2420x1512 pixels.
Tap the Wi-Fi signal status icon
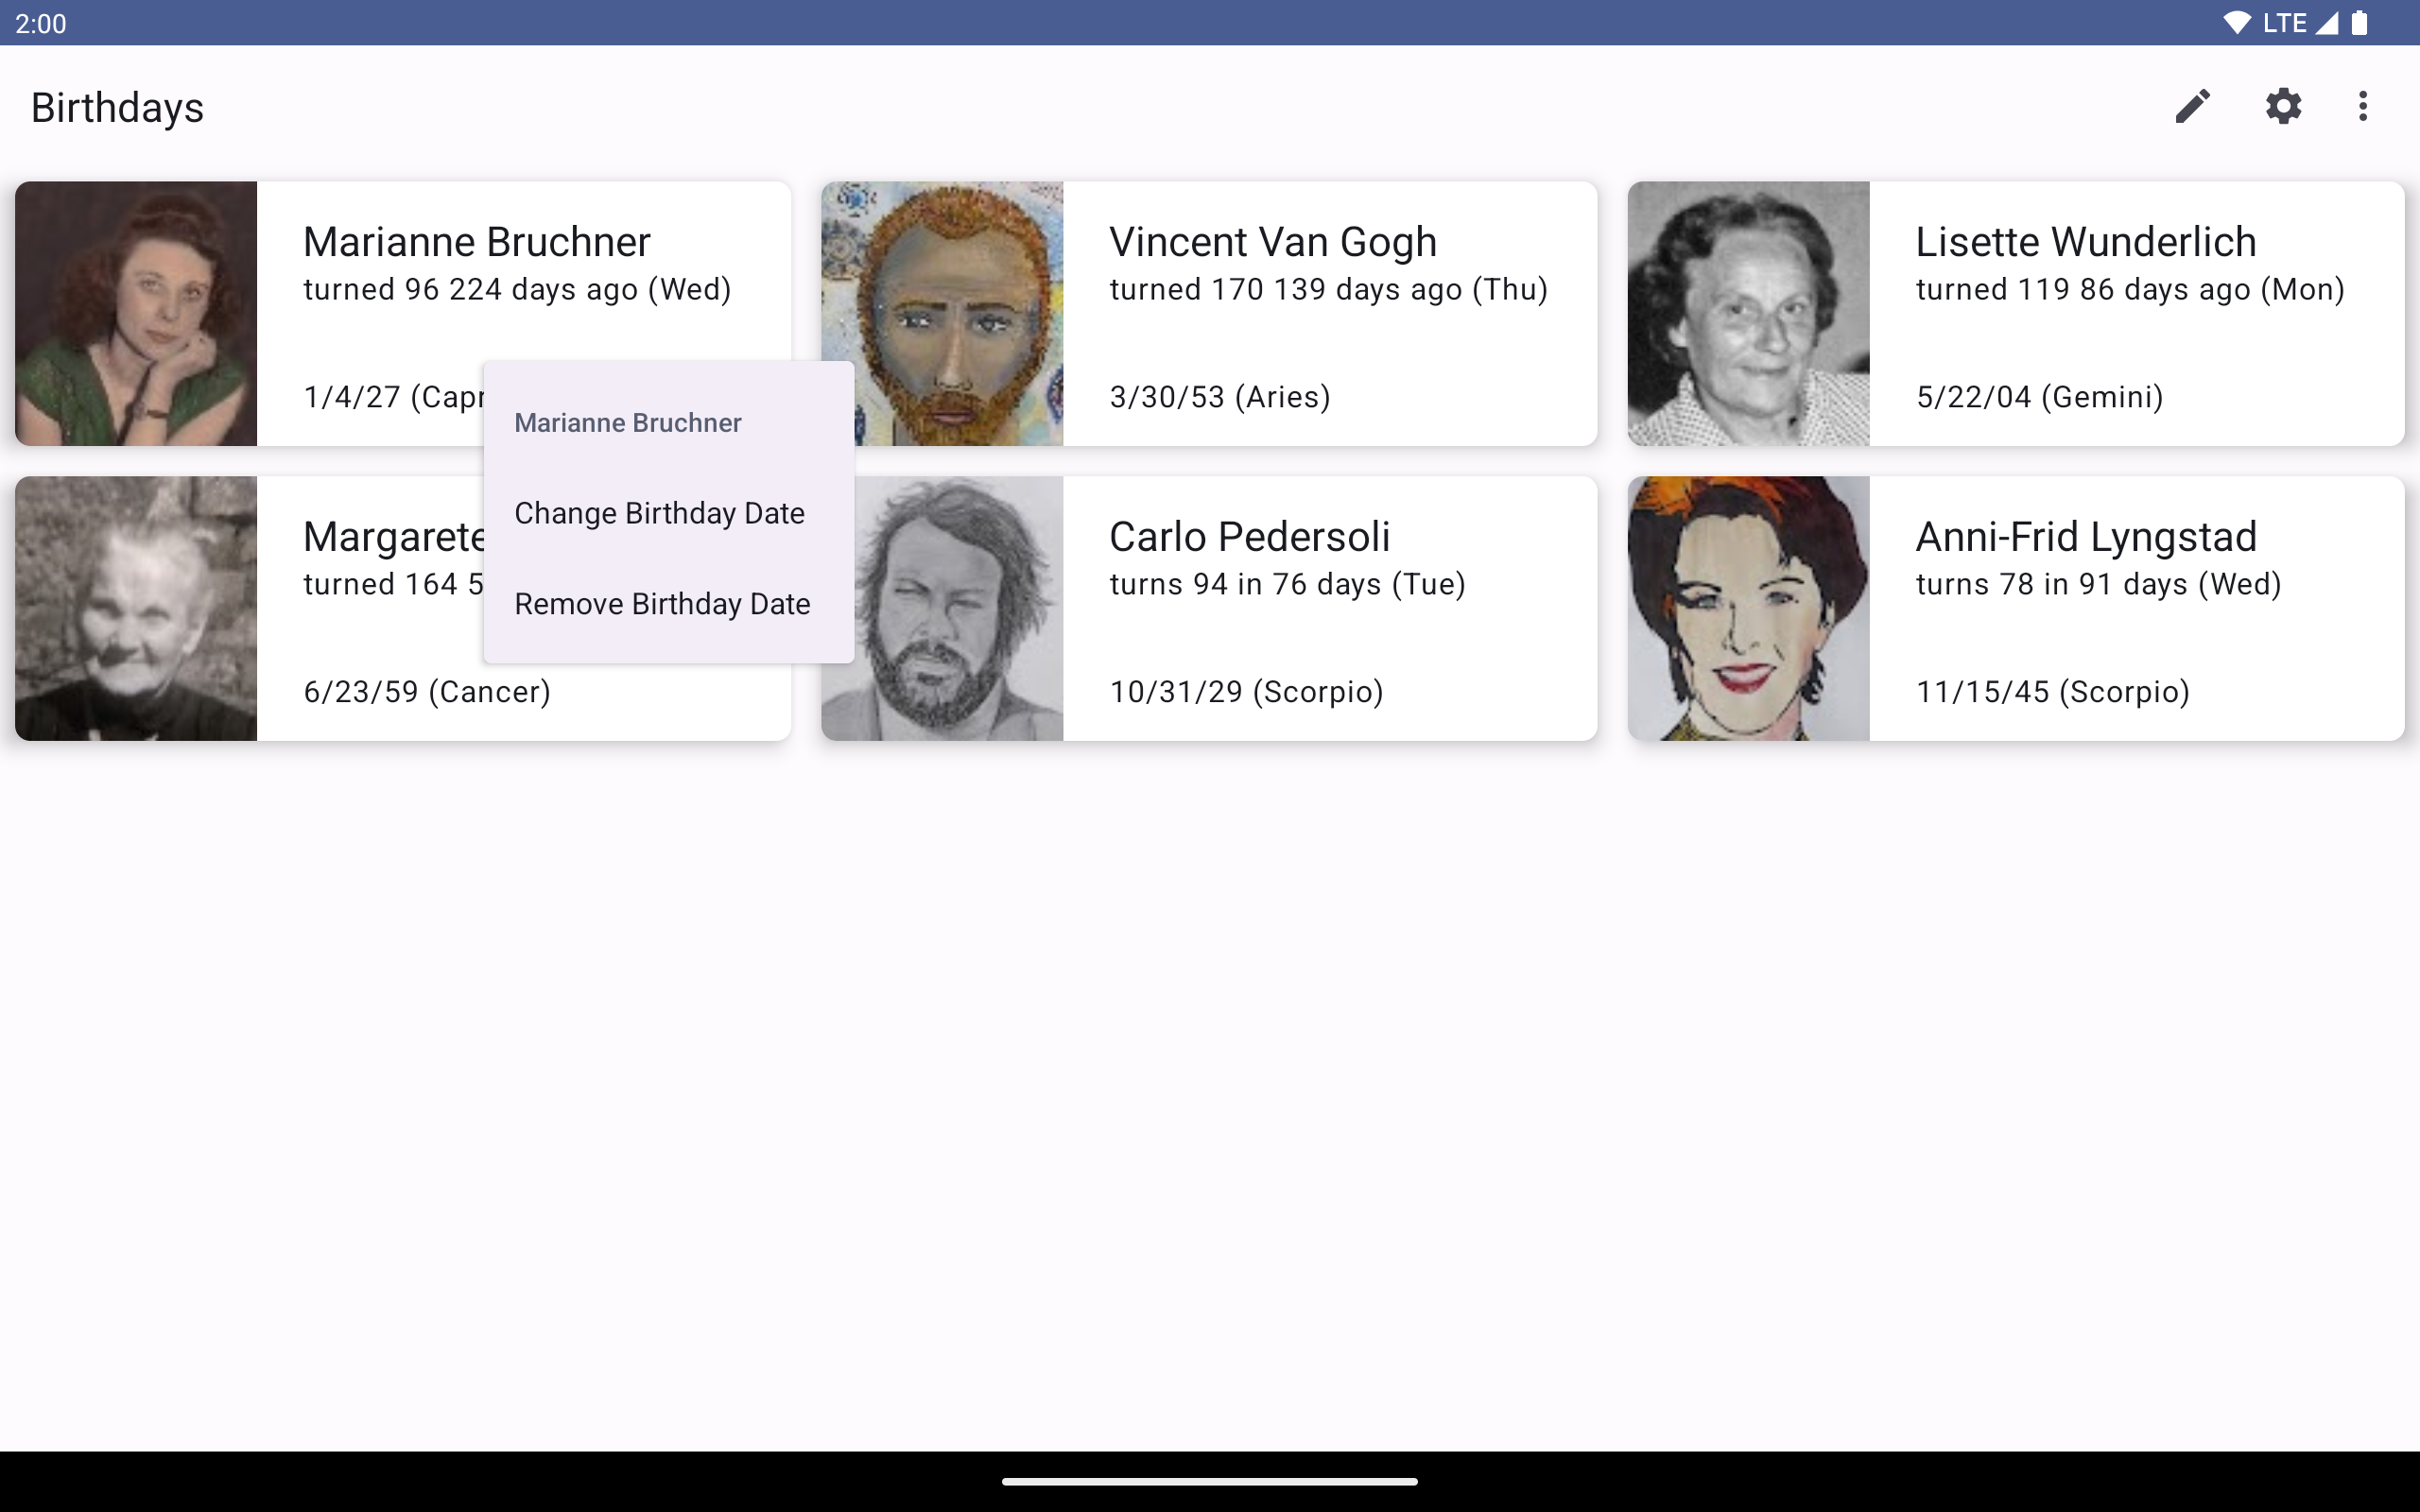(x=2236, y=23)
